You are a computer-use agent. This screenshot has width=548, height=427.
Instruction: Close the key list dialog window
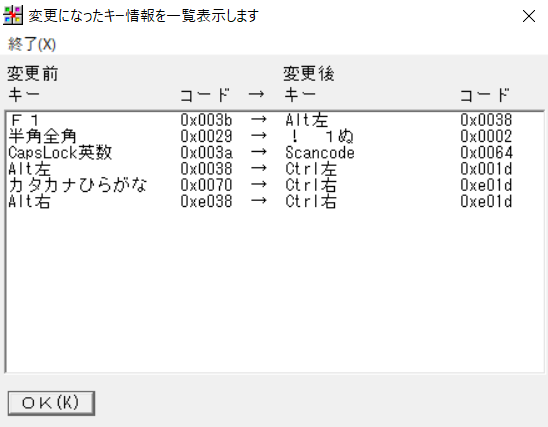pos(529,16)
